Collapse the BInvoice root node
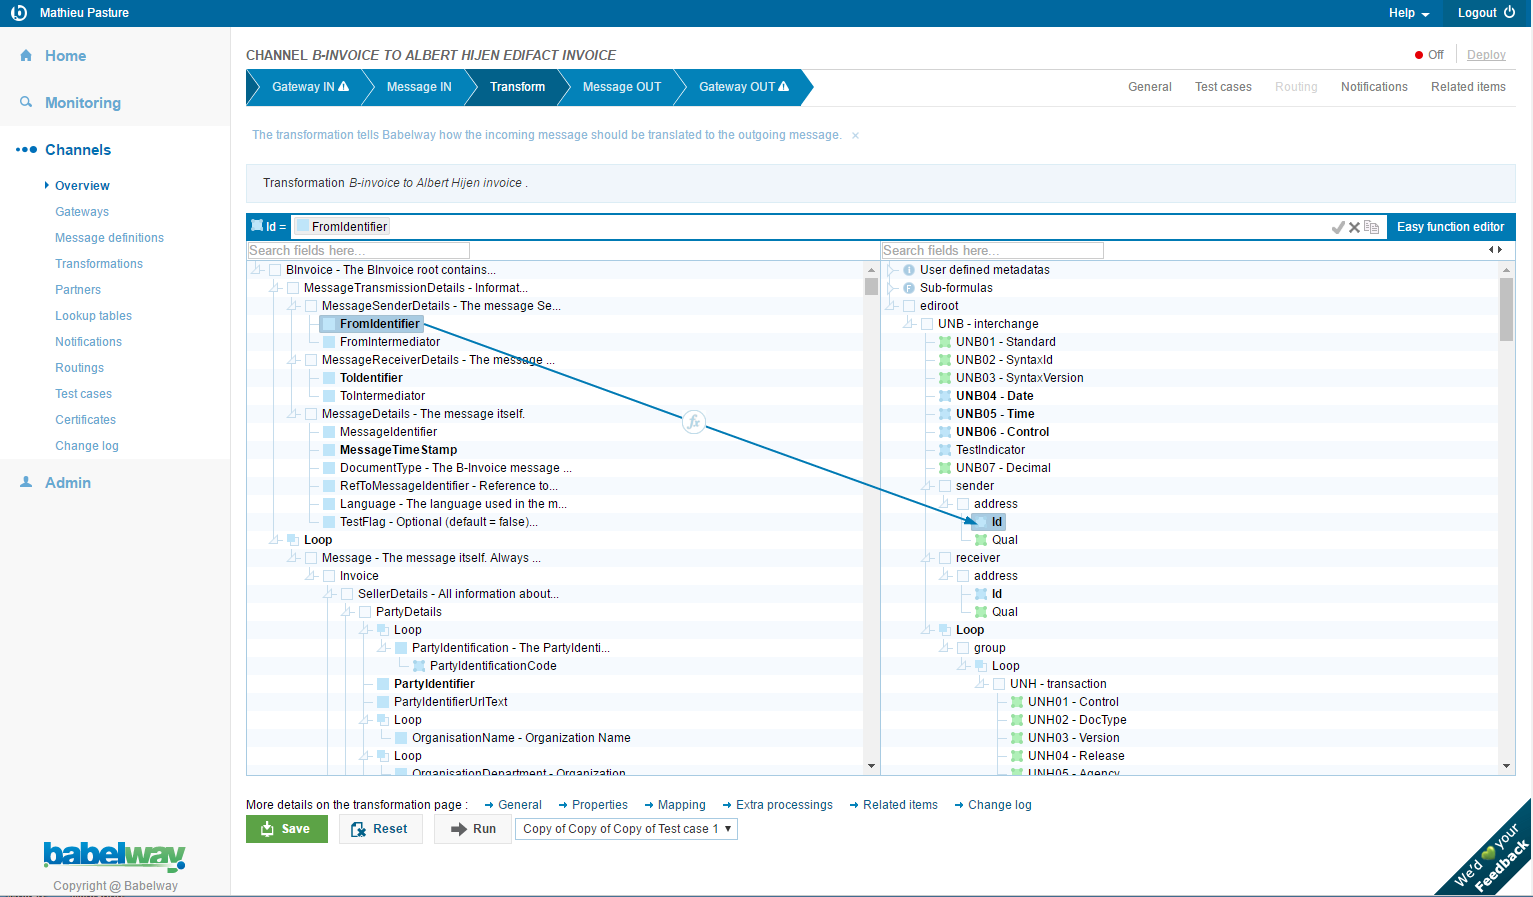Screen dimensions: 1533x897 click(x=257, y=269)
